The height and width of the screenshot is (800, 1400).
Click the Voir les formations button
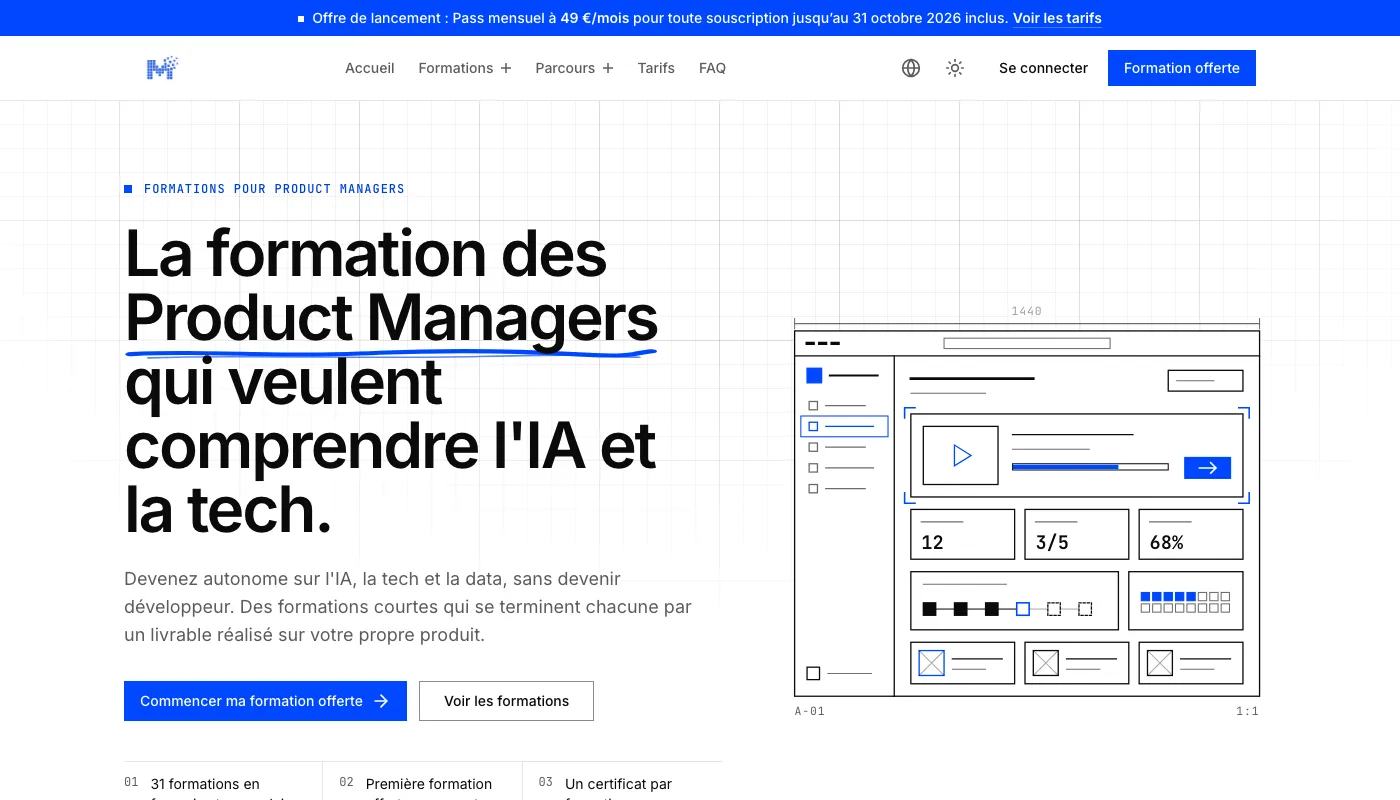pyautogui.click(x=506, y=701)
